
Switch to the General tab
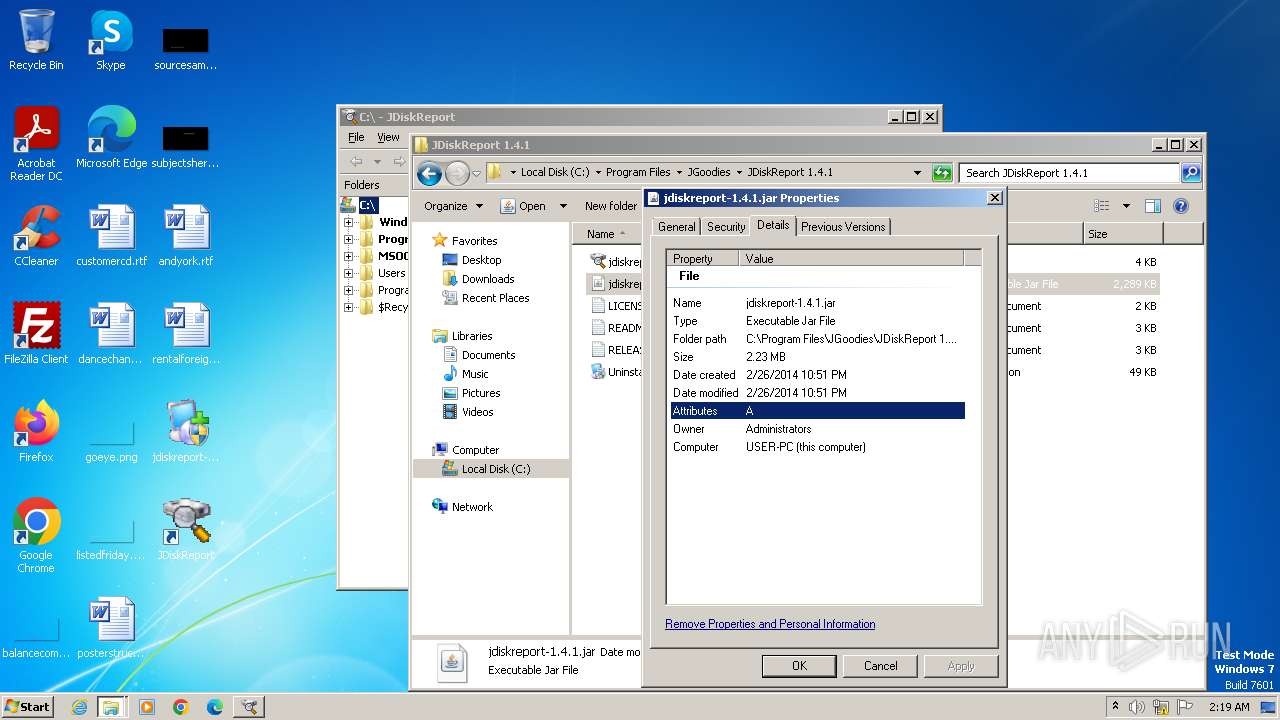click(x=676, y=227)
